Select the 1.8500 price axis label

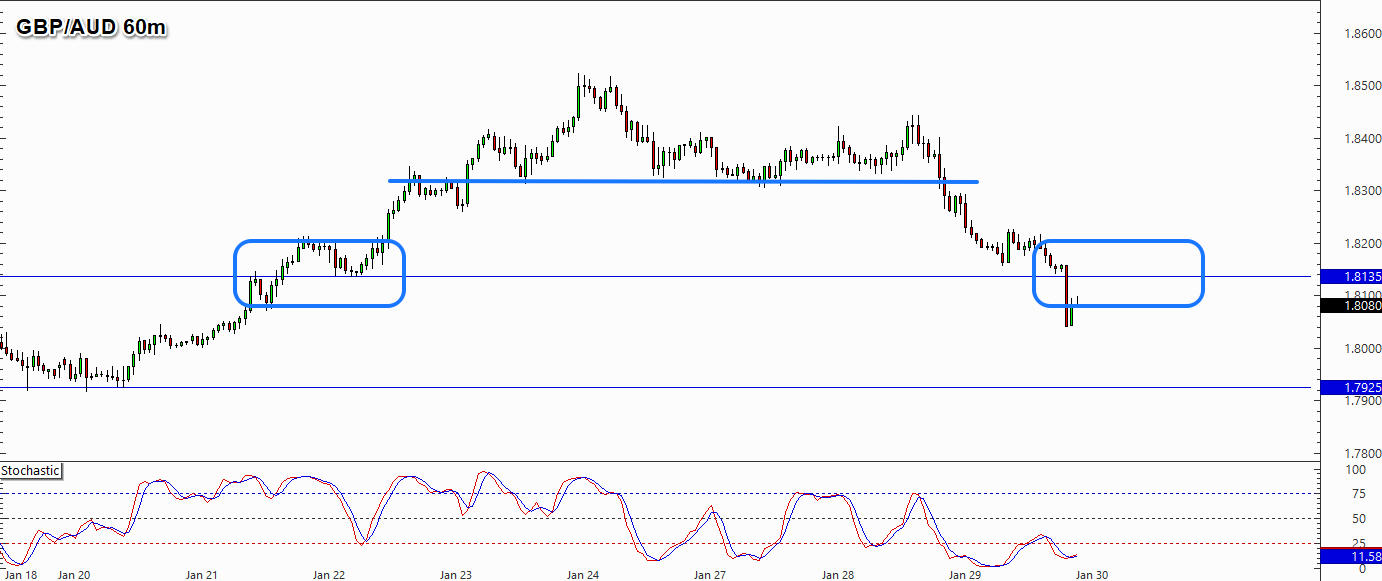(1362, 86)
